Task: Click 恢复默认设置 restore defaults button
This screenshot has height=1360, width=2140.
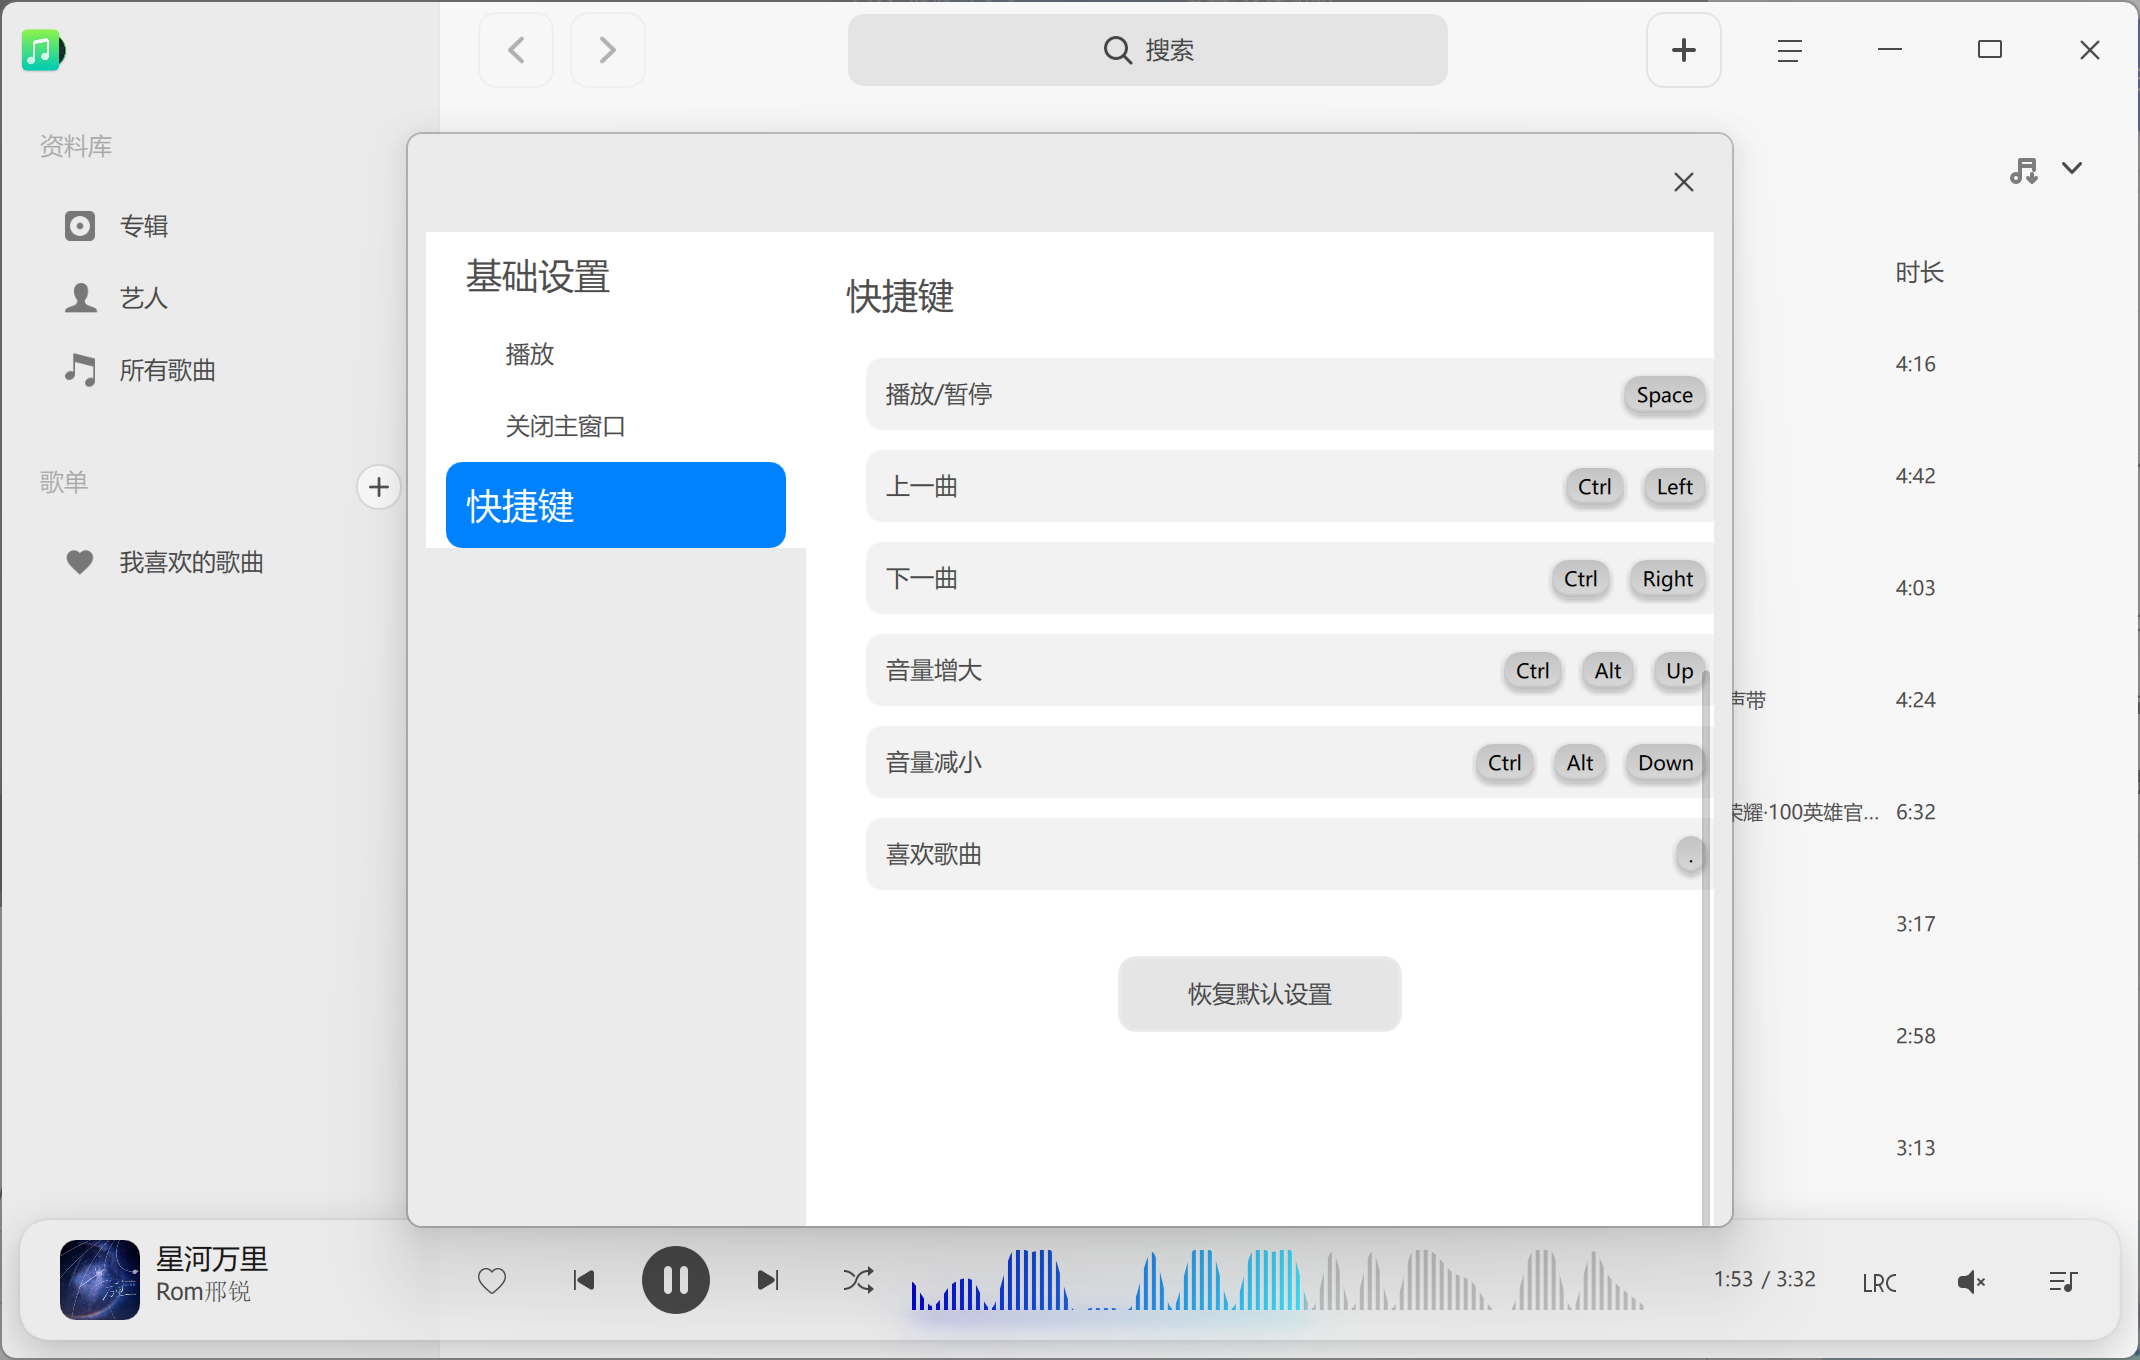Action: click(x=1260, y=994)
